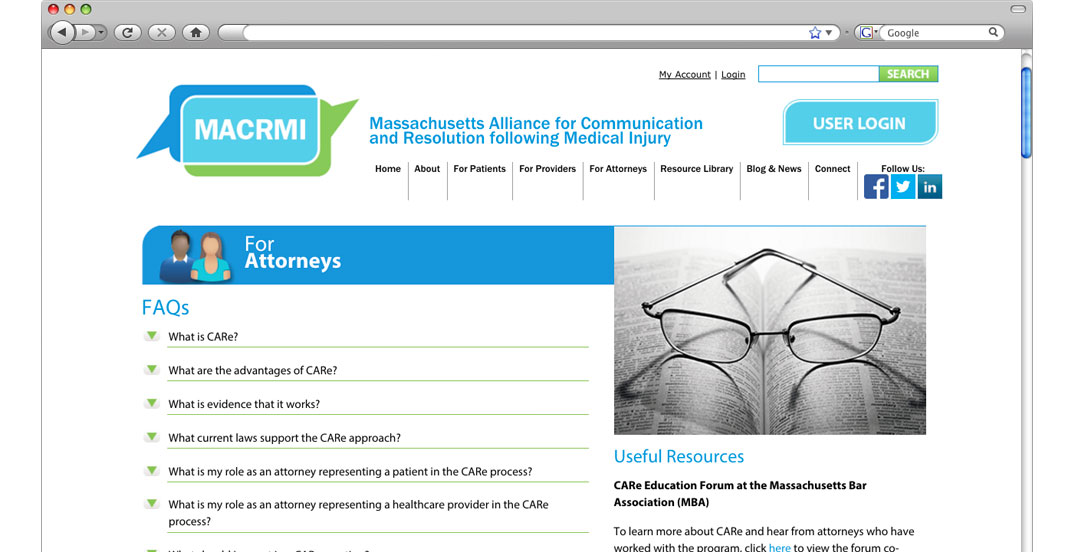Expand arrow beside attorney representing a patient
Viewport: 1068px width, 552px height.
coord(152,471)
